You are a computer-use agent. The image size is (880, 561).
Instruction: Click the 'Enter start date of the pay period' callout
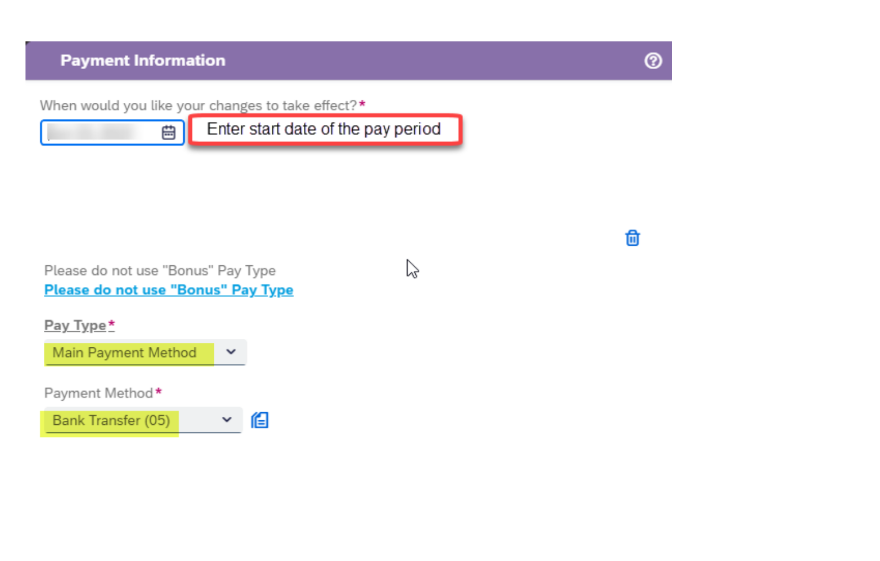pos(325,129)
